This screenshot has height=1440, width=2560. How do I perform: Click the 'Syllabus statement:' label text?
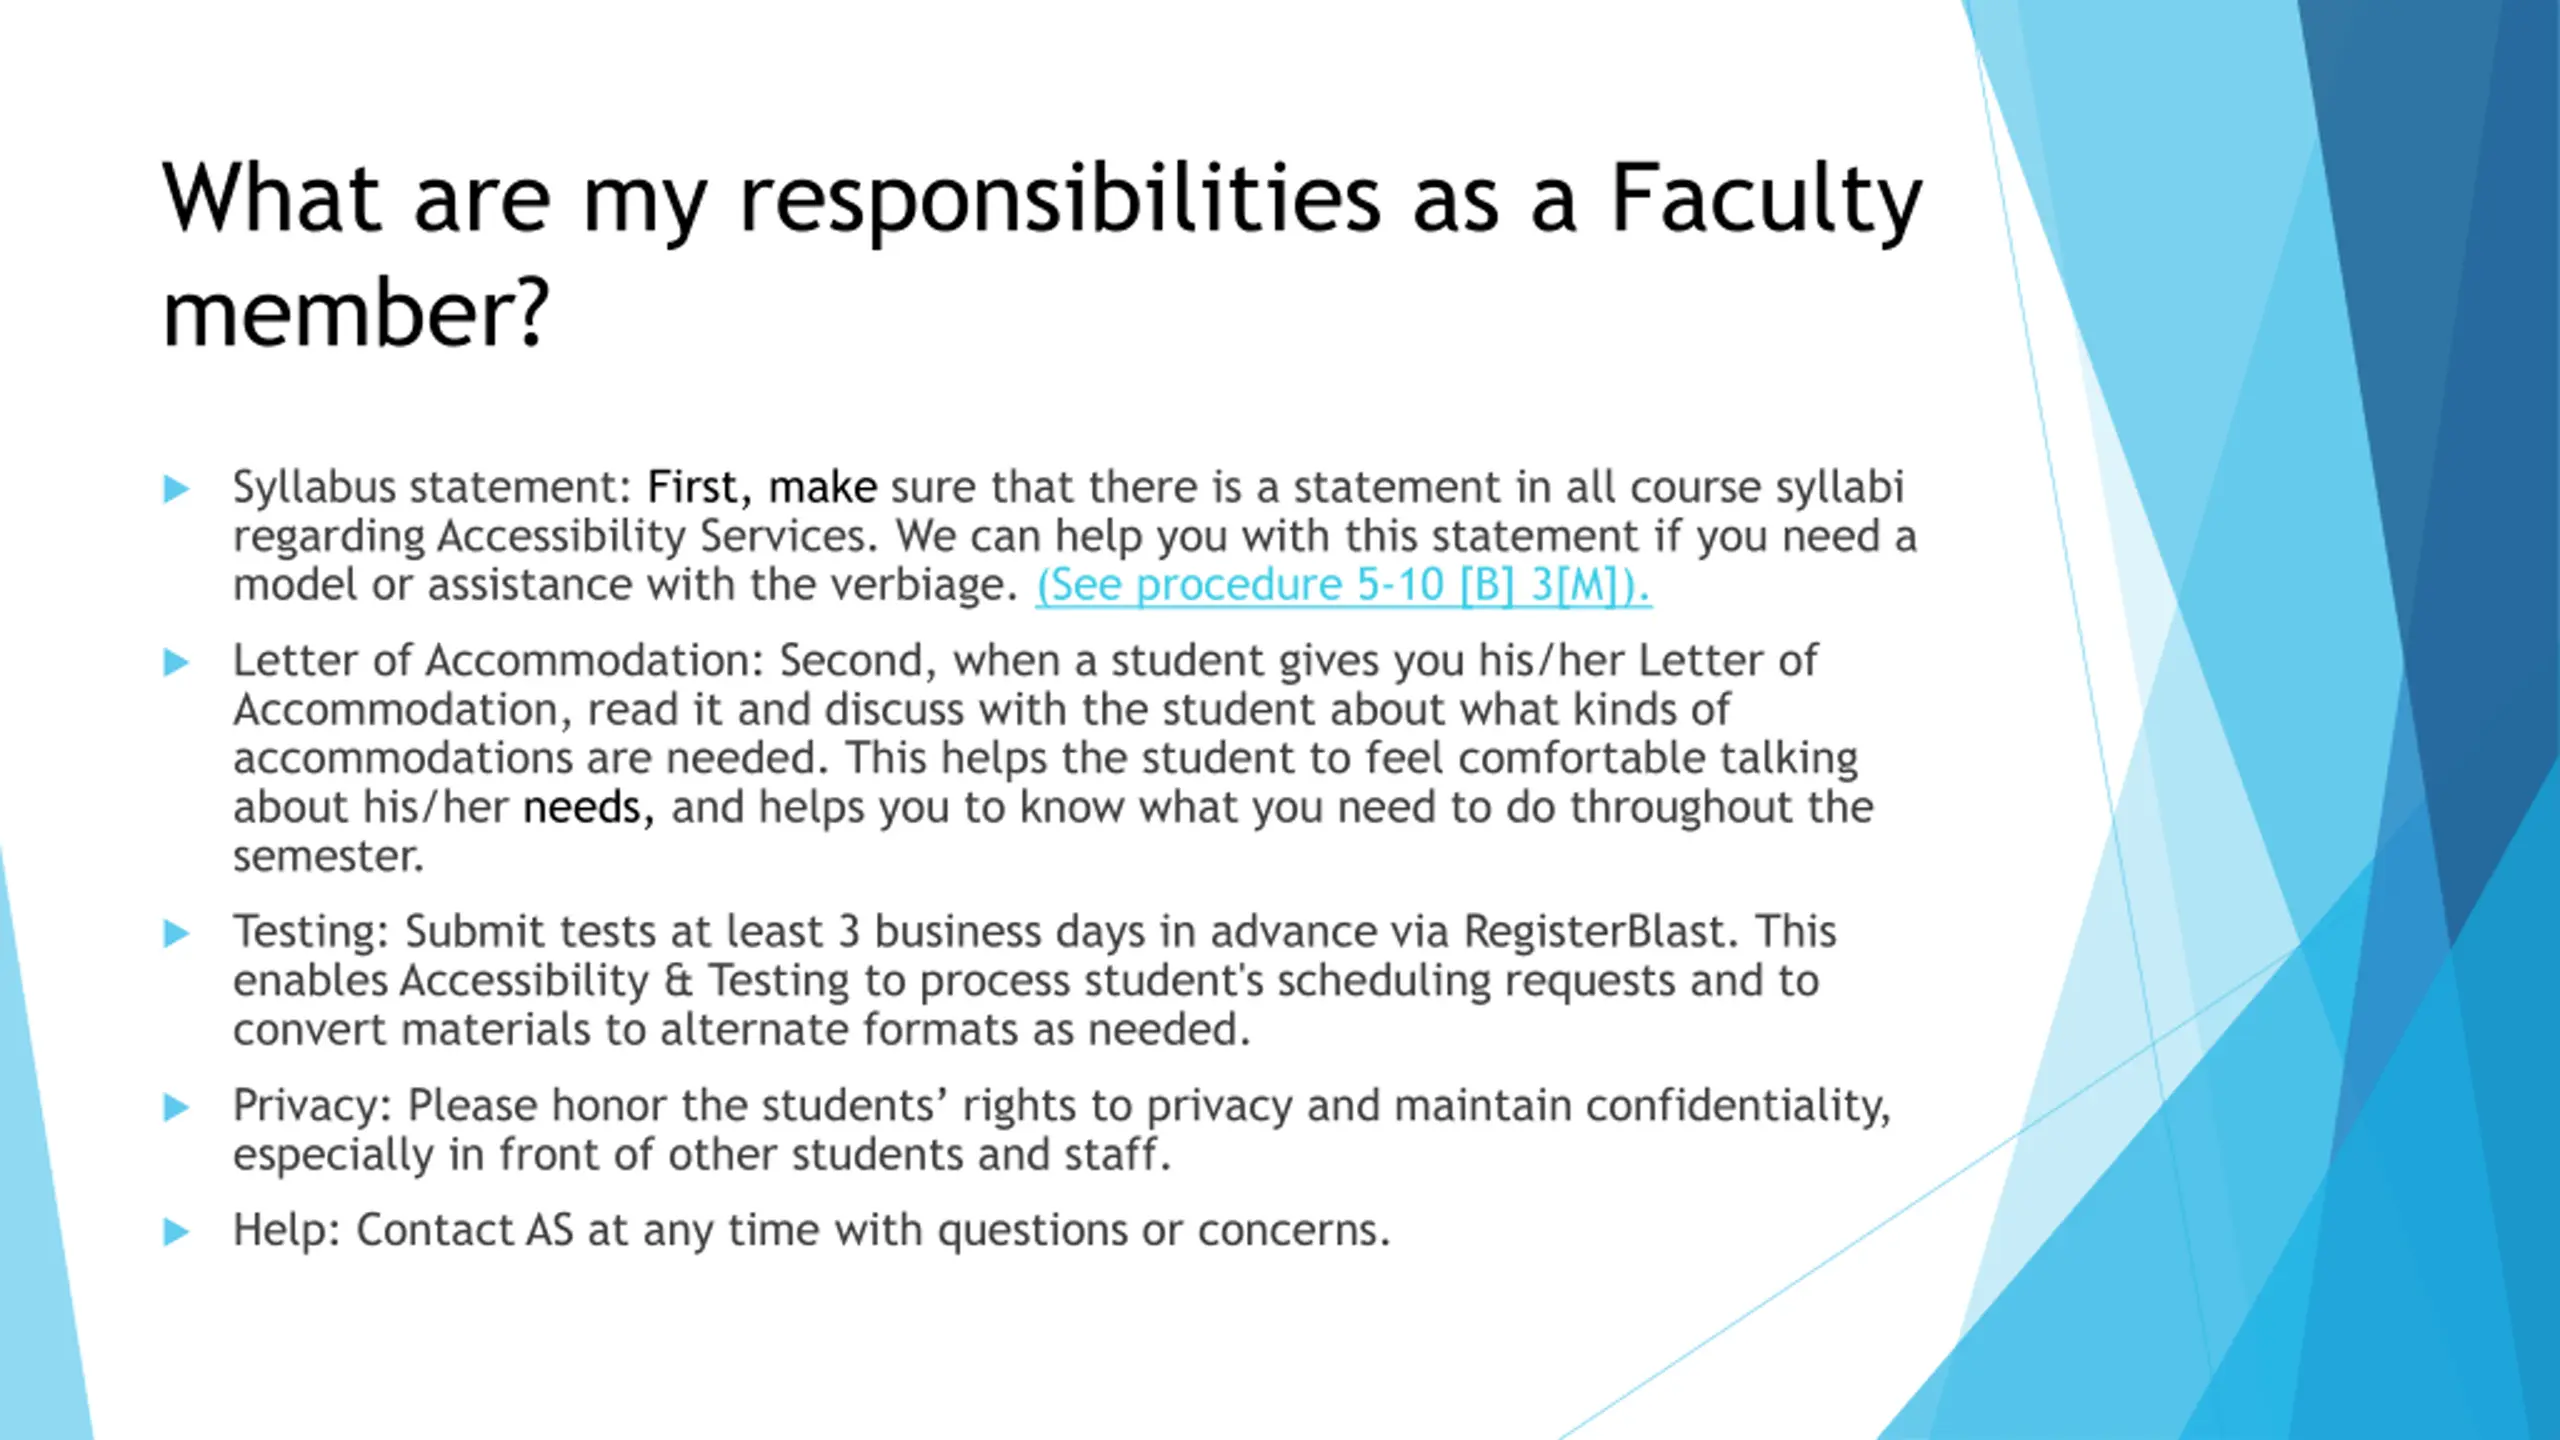point(432,488)
